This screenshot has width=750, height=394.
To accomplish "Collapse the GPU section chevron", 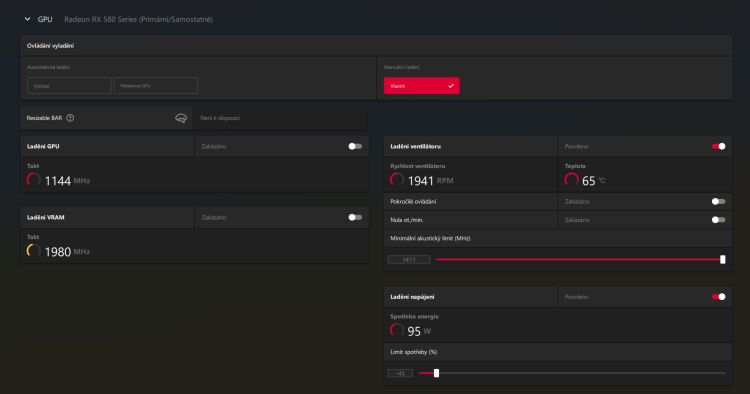I will [x=27, y=19].
